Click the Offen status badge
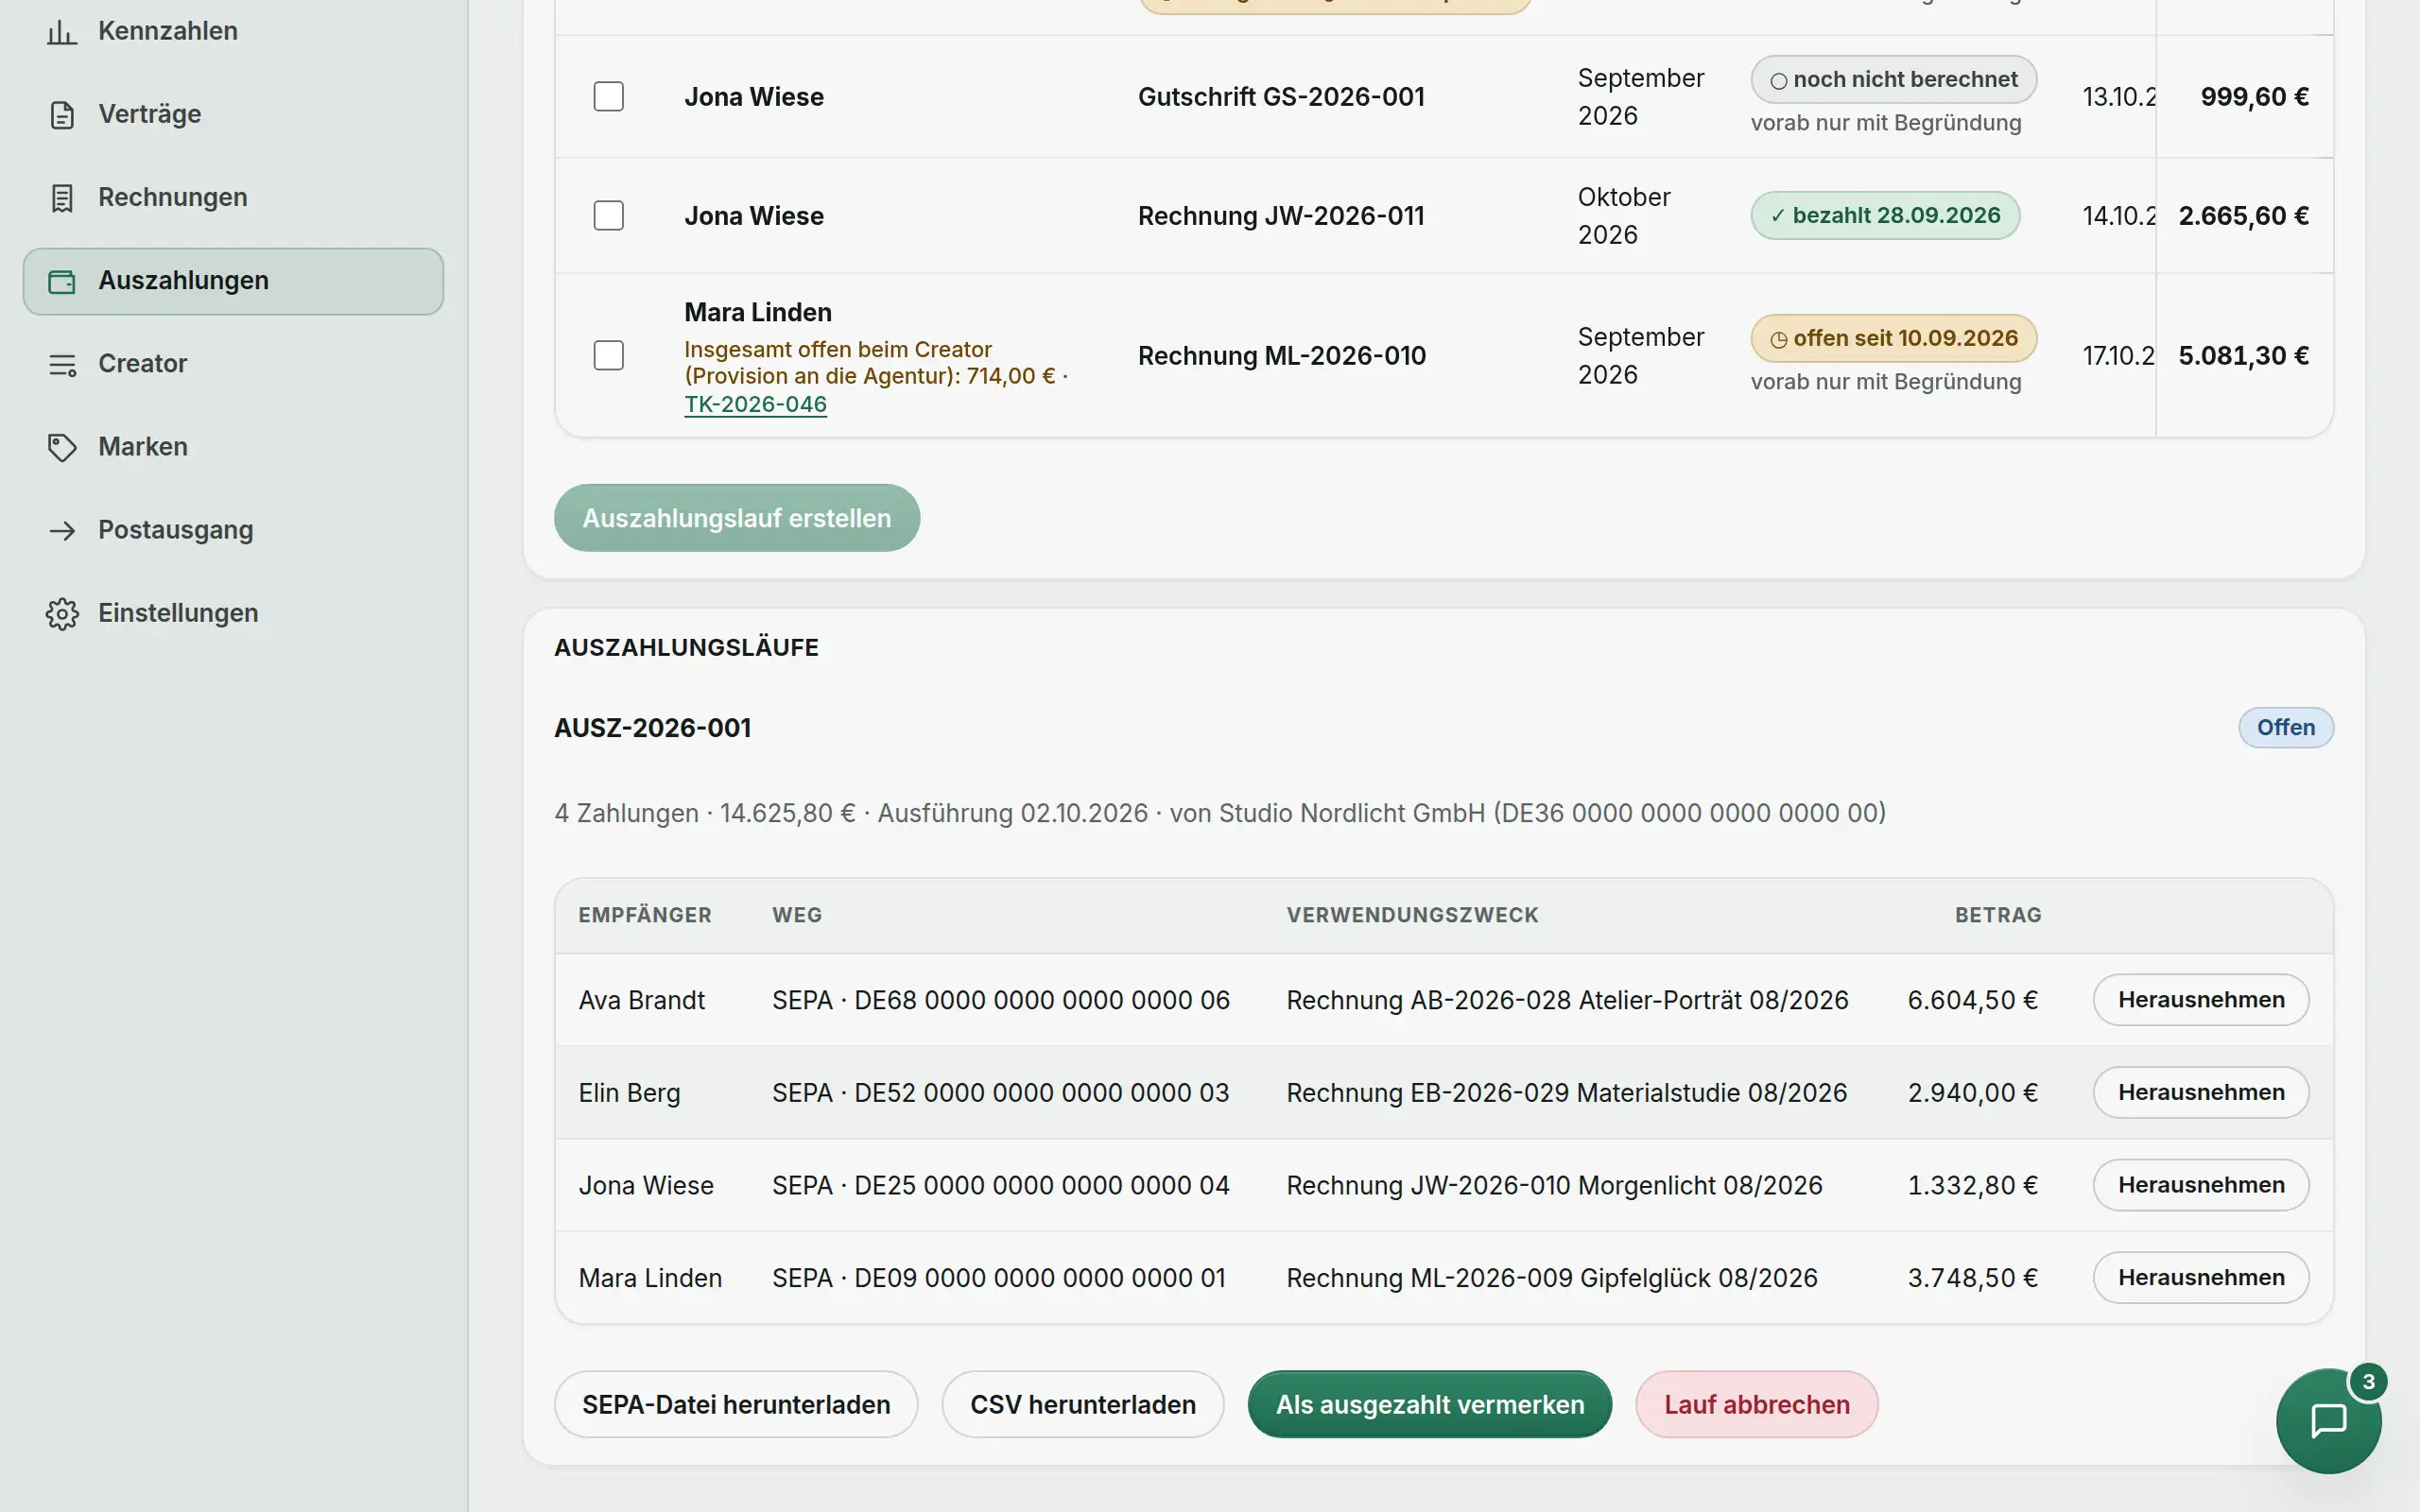 2286,727
